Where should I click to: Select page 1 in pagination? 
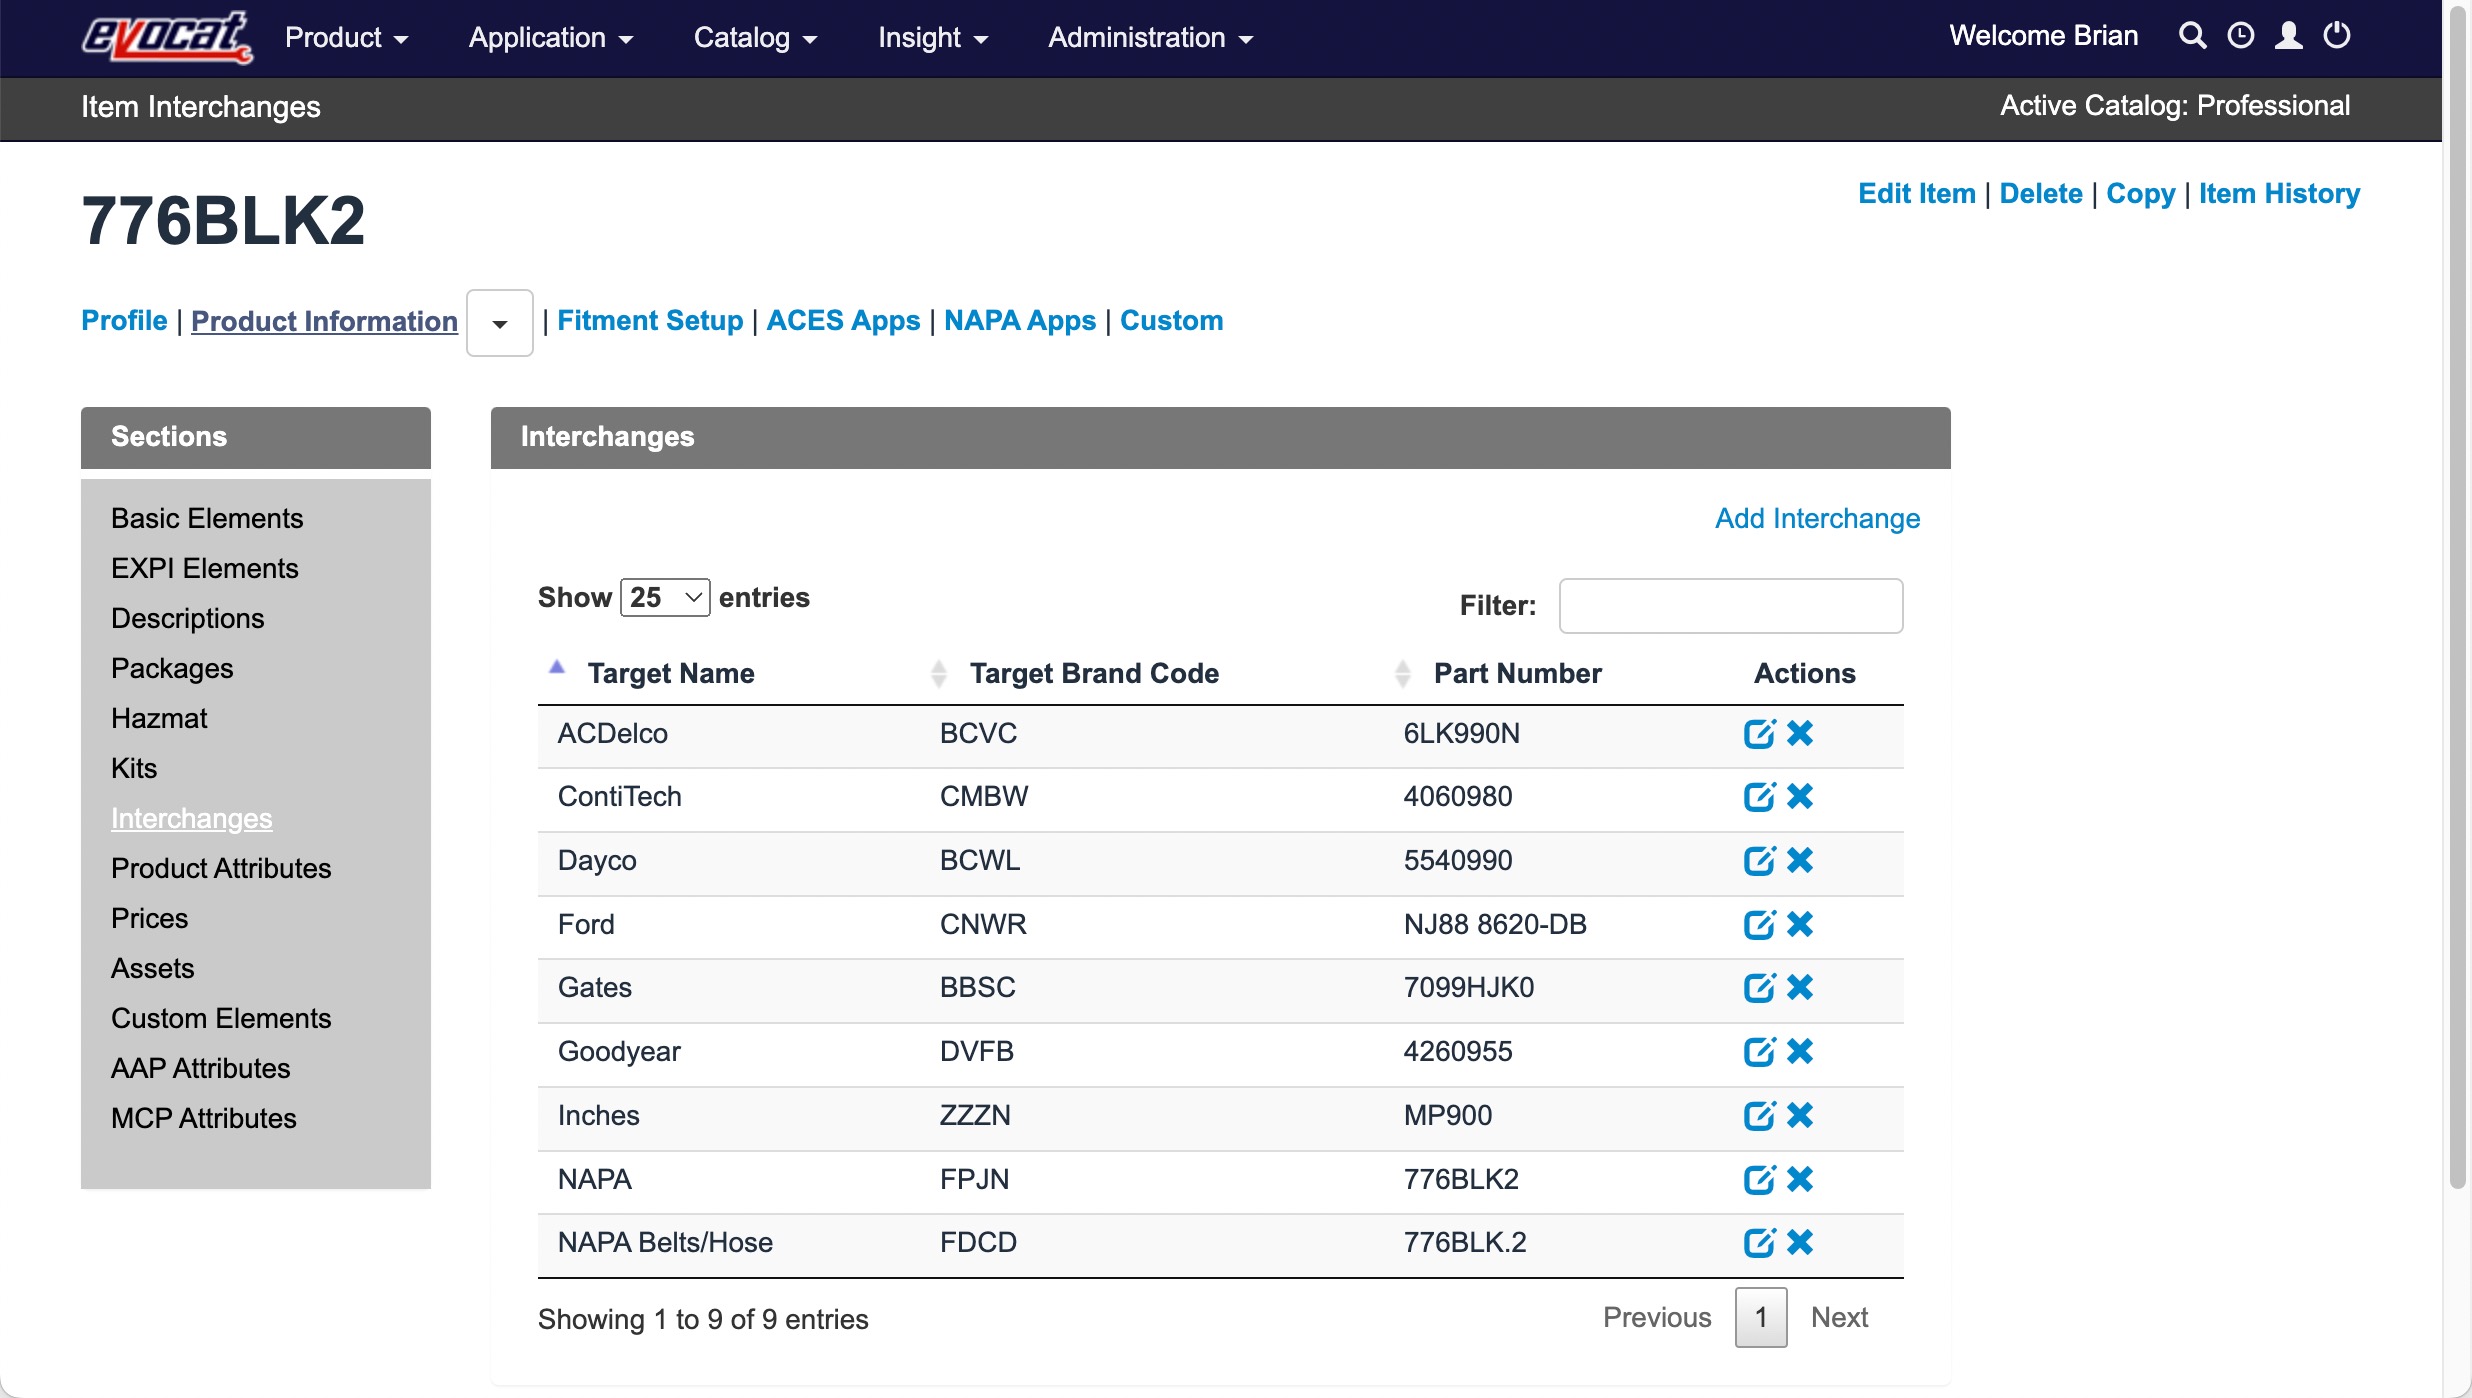pos(1761,1317)
